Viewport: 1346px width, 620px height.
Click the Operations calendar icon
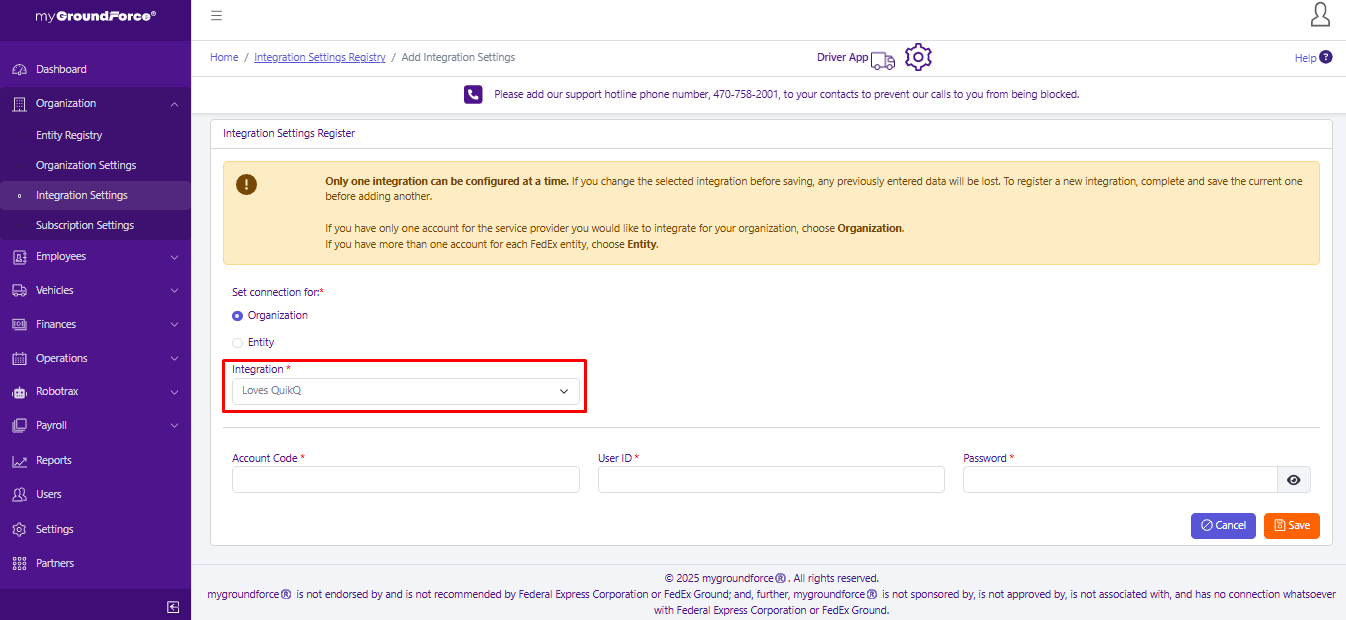(19, 359)
